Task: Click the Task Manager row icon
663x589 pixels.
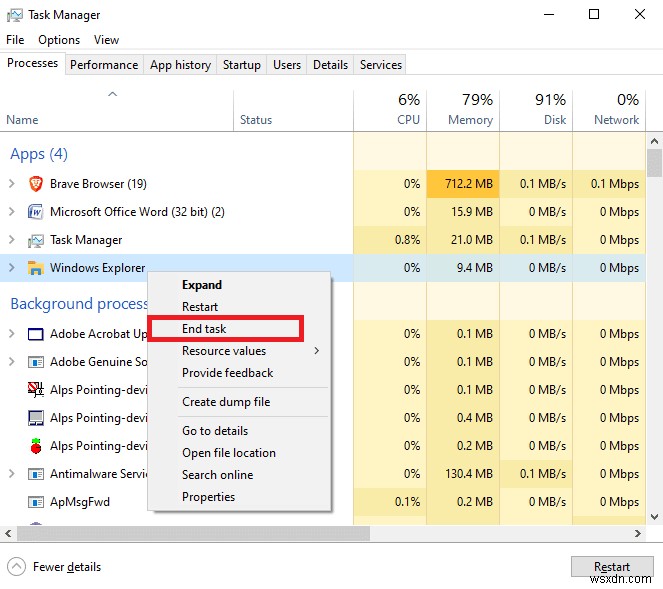Action: 36,240
